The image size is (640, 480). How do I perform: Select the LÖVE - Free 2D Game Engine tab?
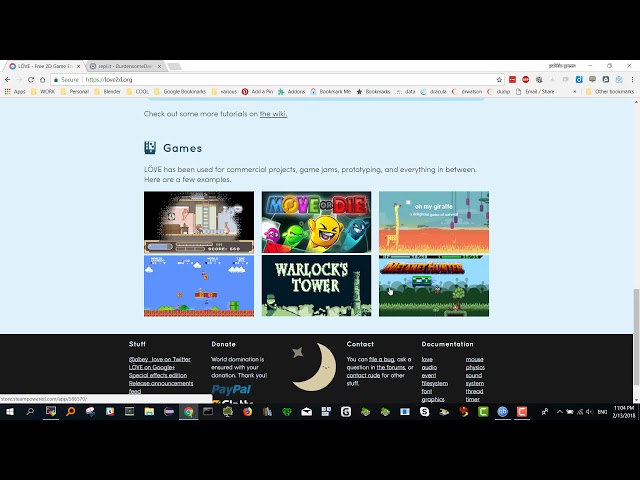coord(45,66)
